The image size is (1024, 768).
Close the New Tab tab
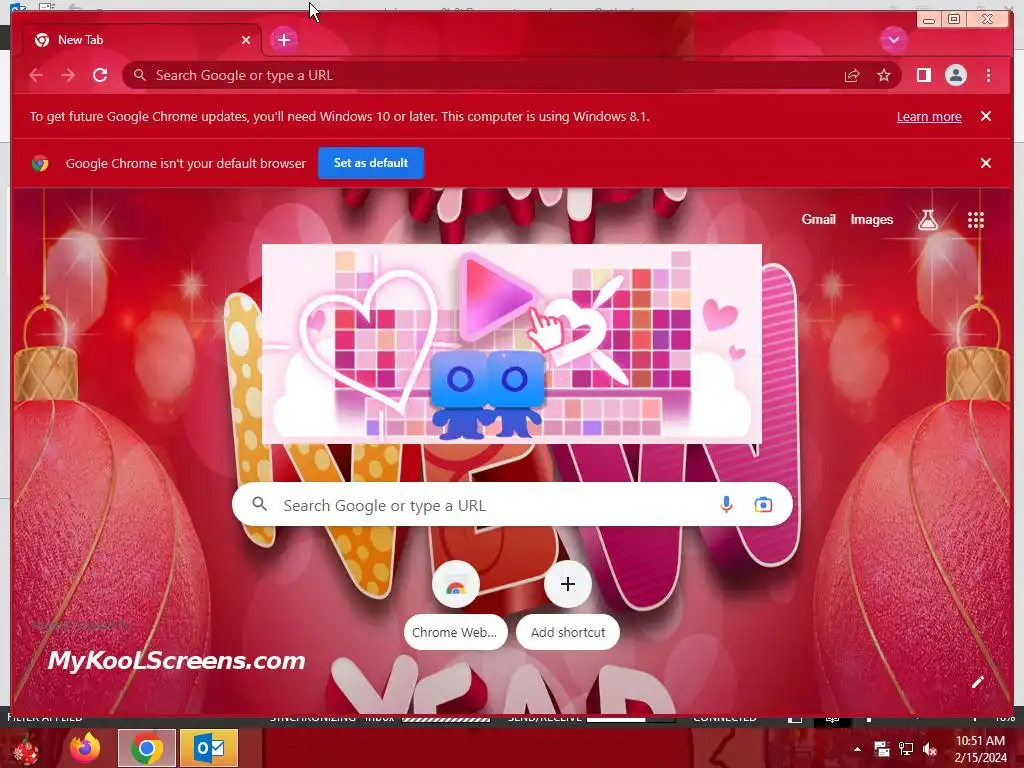[x=246, y=40]
